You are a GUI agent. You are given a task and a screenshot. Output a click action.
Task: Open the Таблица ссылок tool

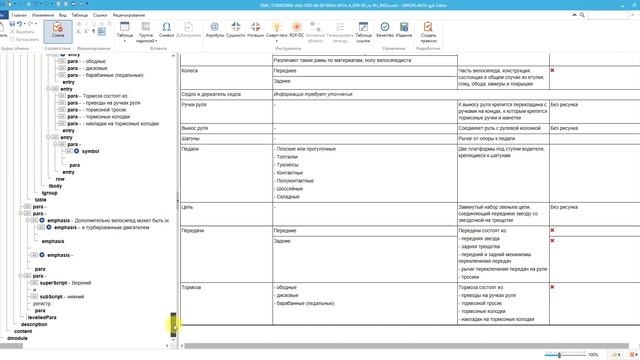[x=363, y=32]
